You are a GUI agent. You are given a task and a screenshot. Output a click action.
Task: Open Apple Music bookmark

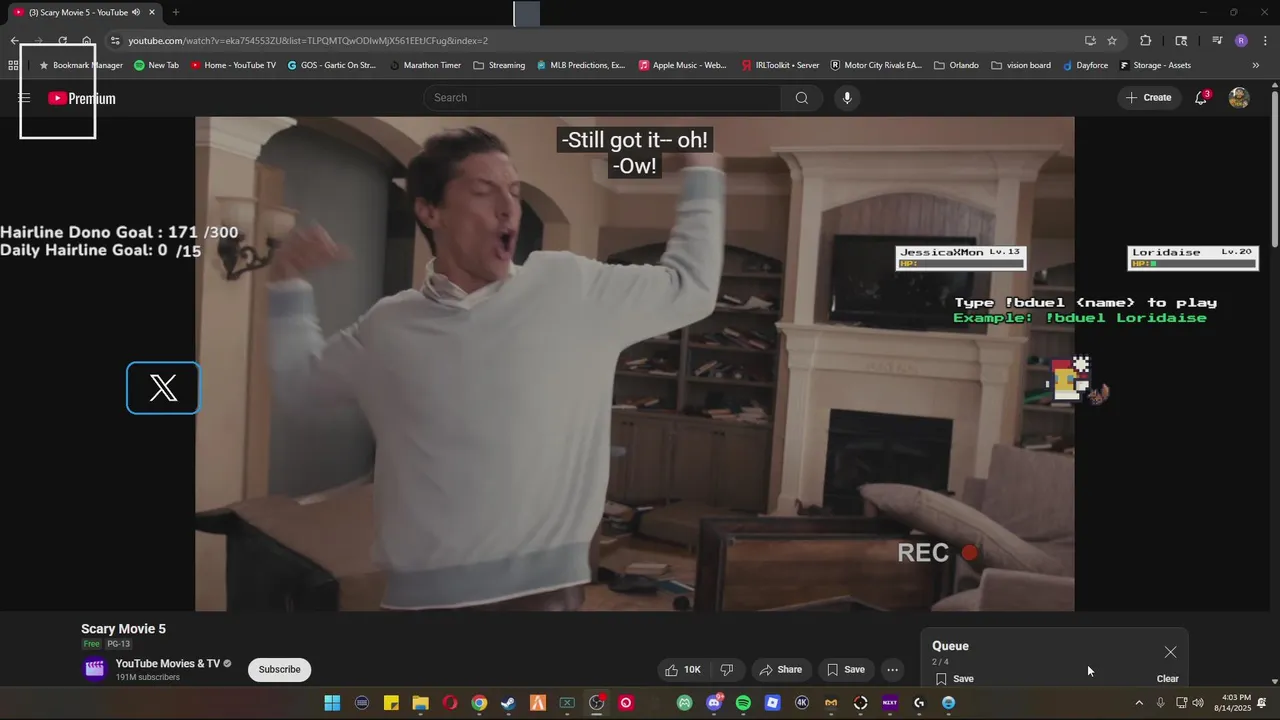point(683,65)
